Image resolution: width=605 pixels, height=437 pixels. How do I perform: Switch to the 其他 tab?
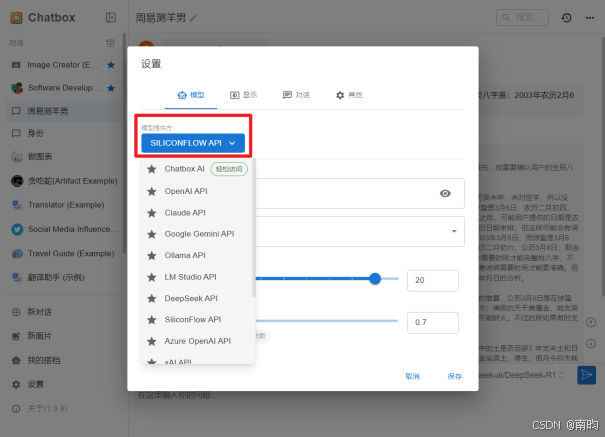349,95
